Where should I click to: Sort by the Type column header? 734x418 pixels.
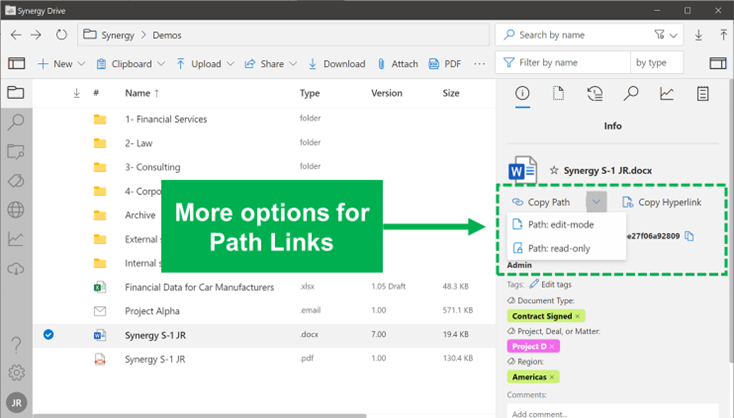[x=310, y=93]
